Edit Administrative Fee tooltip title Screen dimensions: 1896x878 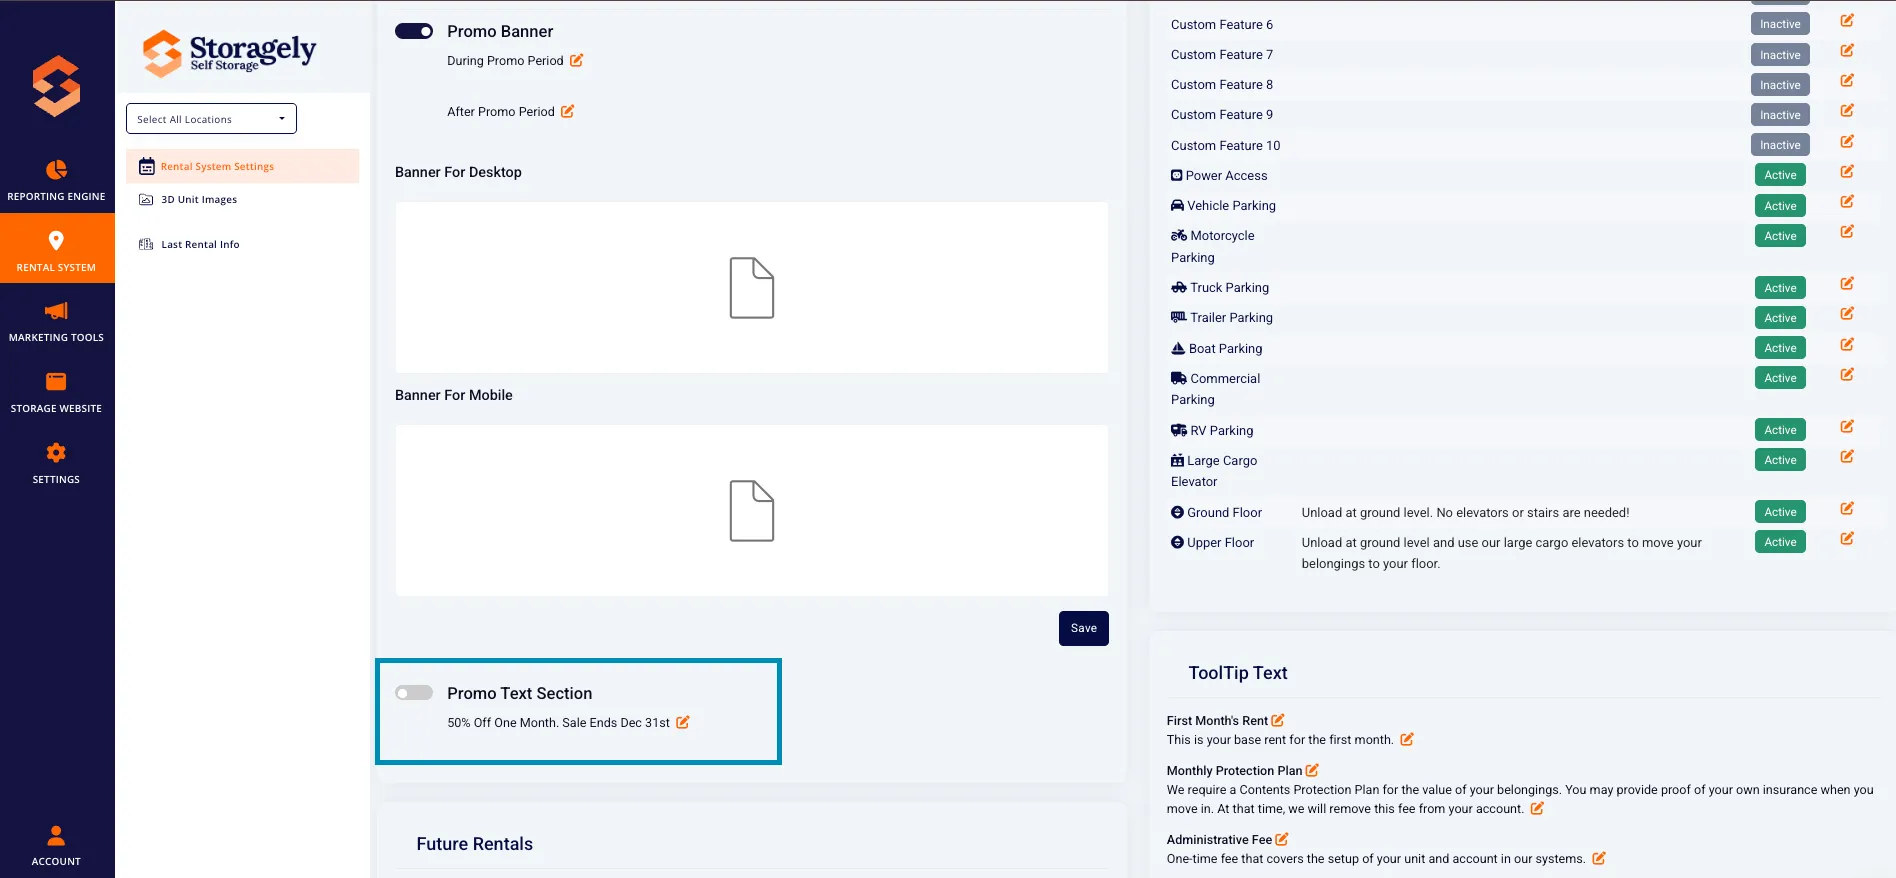pyautogui.click(x=1282, y=839)
